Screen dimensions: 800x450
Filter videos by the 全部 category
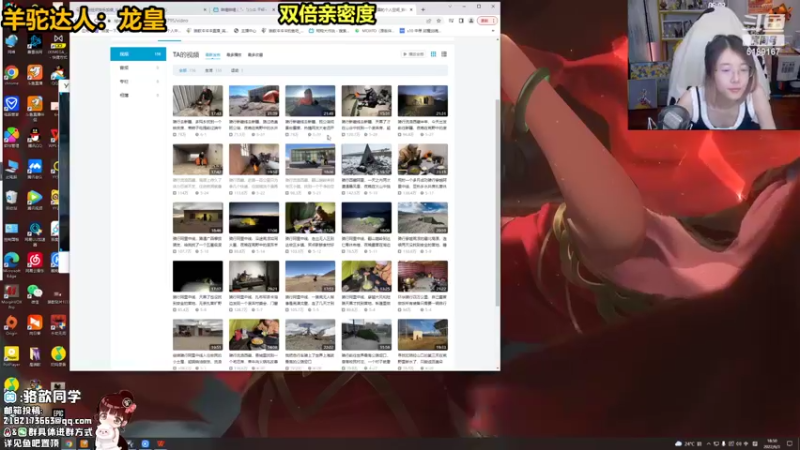click(x=187, y=70)
